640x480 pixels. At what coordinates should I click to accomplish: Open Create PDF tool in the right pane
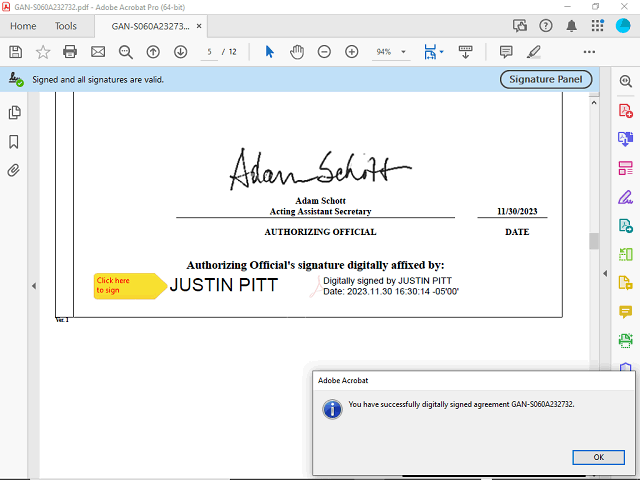tap(625, 110)
